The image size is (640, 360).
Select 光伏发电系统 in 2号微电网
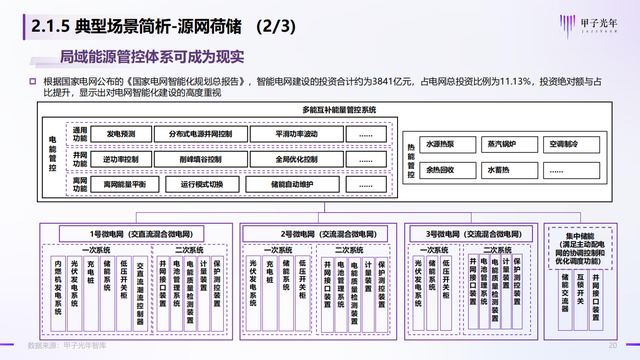pyautogui.click(x=253, y=293)
